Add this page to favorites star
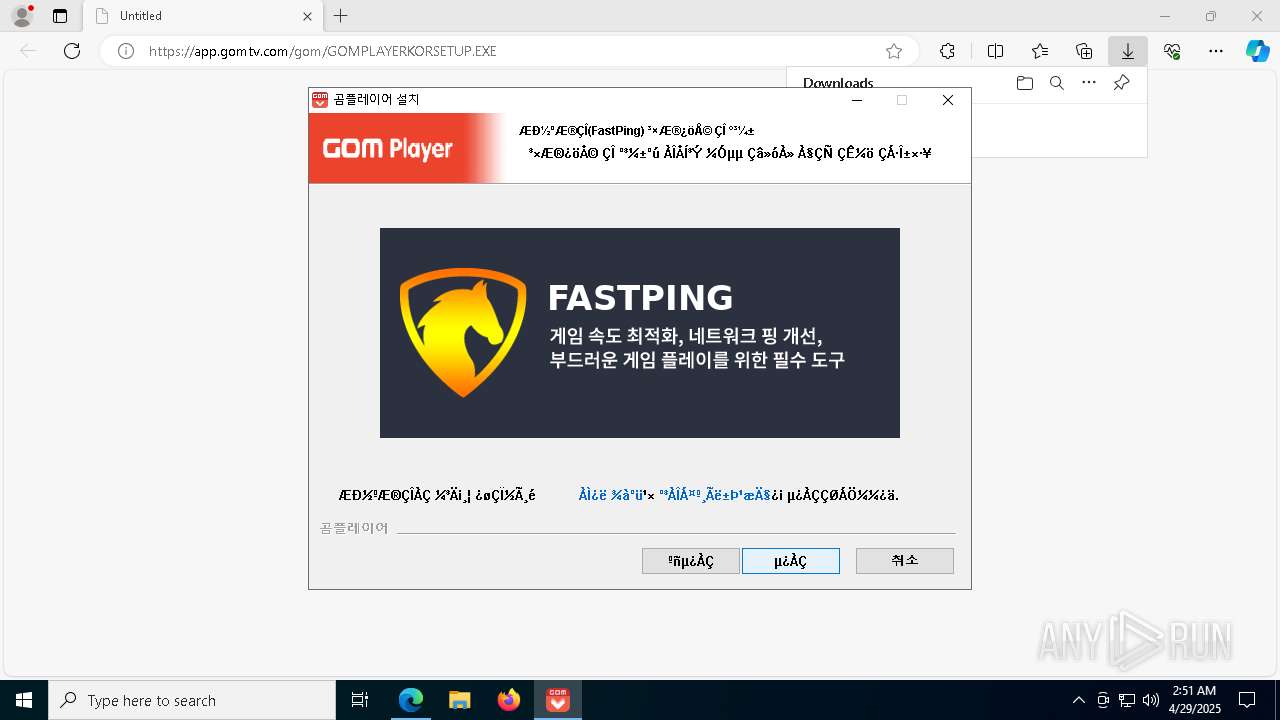1280x720 pixels. [x=894, y=51]
